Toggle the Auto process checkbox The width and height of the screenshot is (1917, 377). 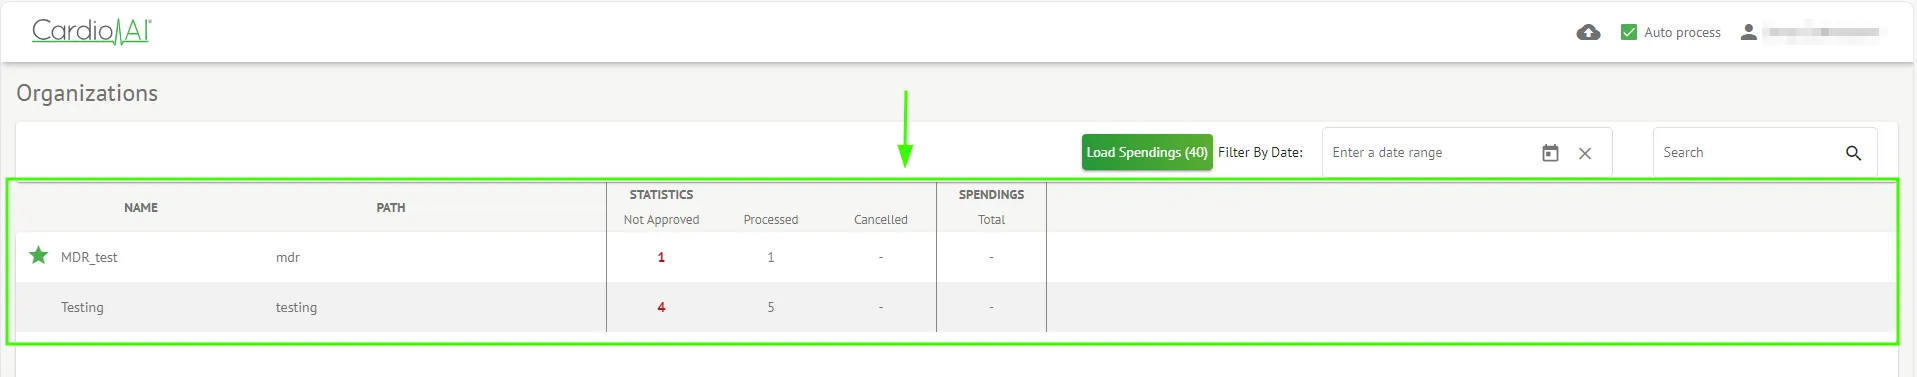[x=1629, y=32]
